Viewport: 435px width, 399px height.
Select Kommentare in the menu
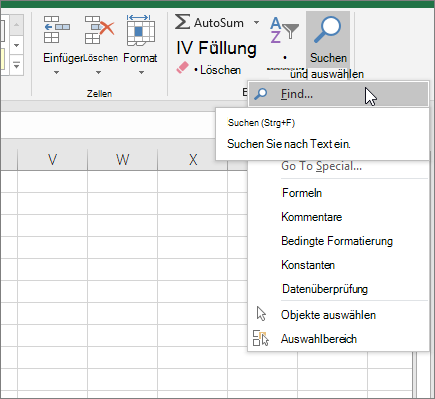338,217
